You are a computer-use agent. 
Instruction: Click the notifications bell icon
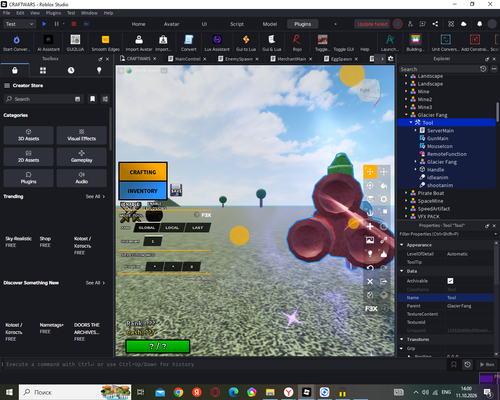[479, 24]
